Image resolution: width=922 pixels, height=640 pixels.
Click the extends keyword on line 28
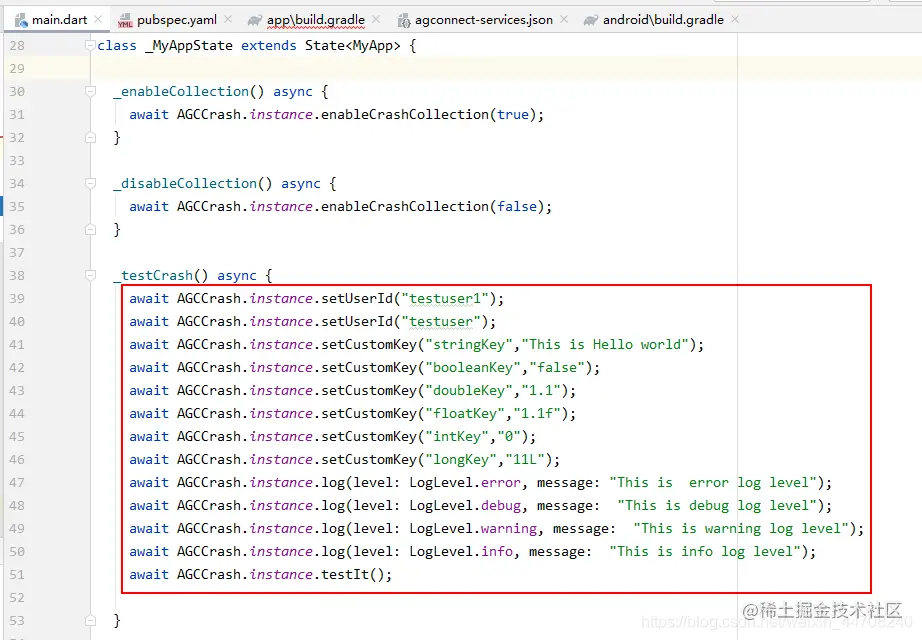(269, 46)
